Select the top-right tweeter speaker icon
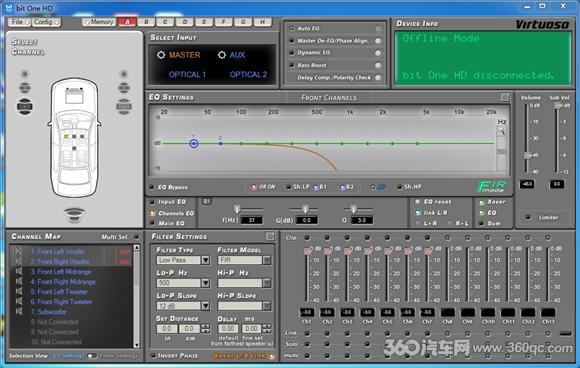Viewport: 580px width, 368px height. (x=124, y=74)
